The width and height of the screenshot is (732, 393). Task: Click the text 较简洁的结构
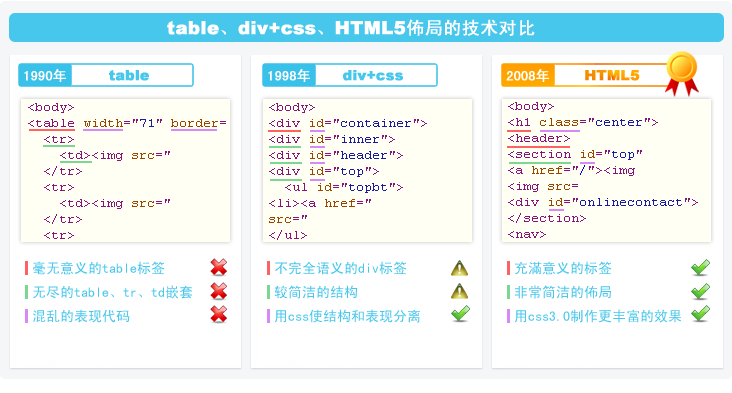(x=316, y=292)
